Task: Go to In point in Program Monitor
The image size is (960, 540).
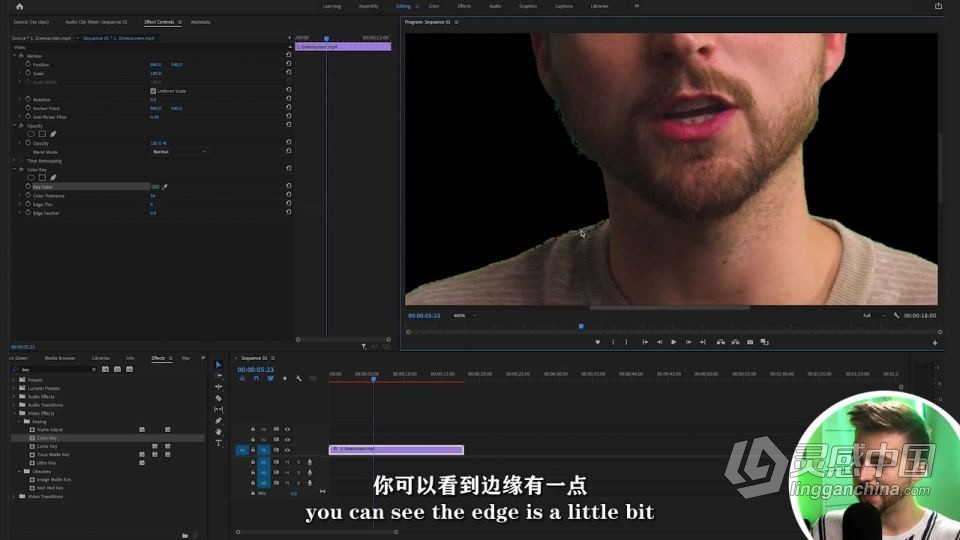Action: [645, 342]
